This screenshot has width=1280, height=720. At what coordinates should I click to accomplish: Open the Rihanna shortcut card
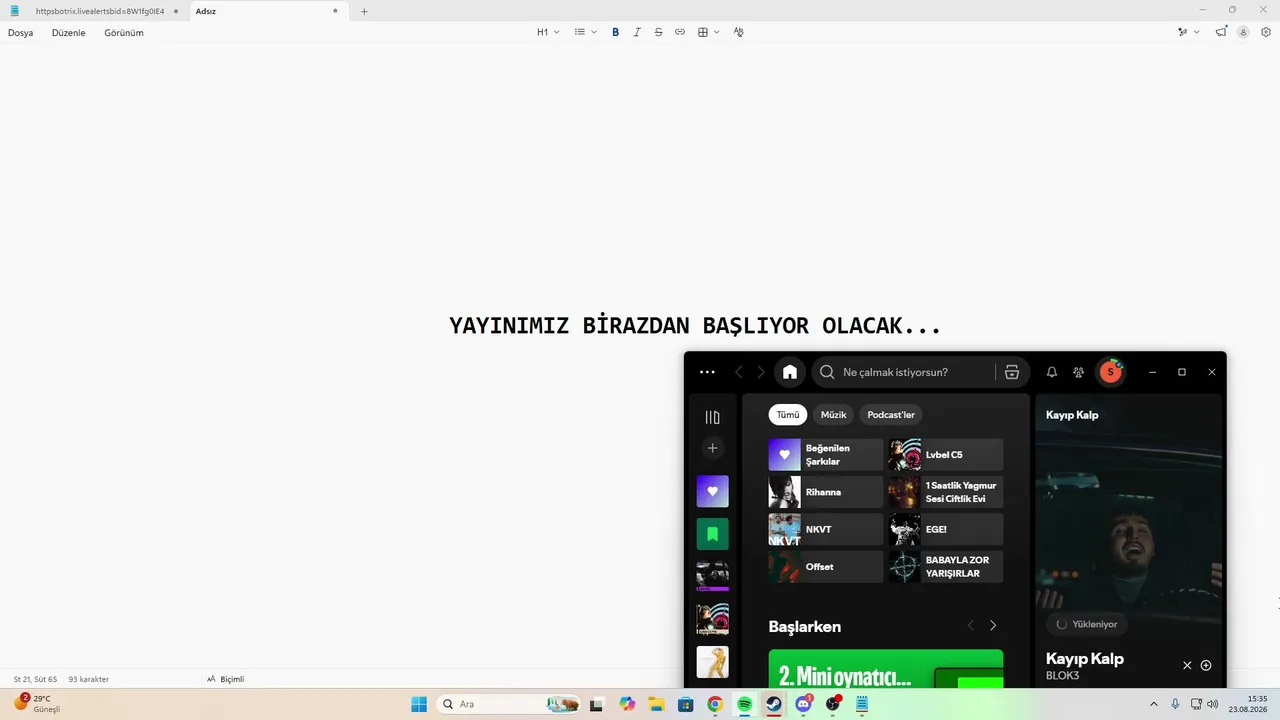pyautogui.click(x=826, y=492)
